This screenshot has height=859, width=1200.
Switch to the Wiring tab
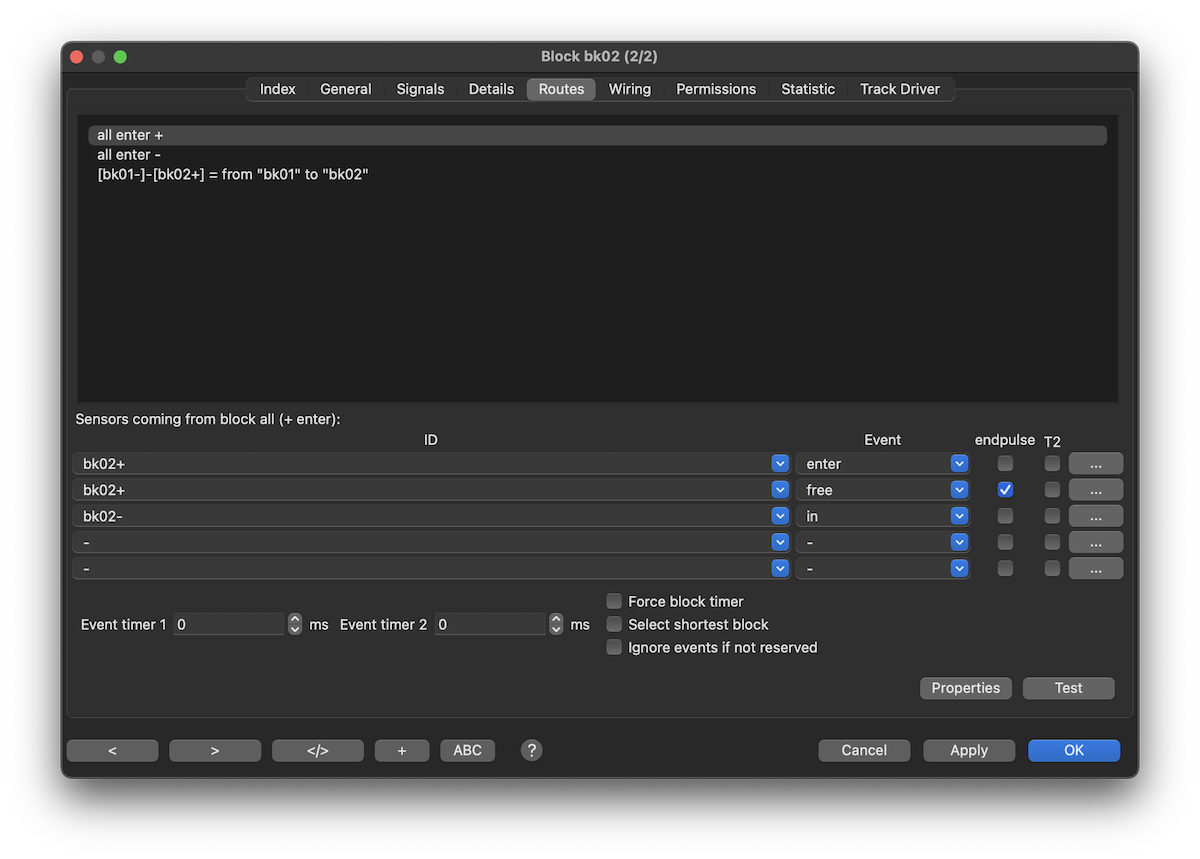[630, 89]
